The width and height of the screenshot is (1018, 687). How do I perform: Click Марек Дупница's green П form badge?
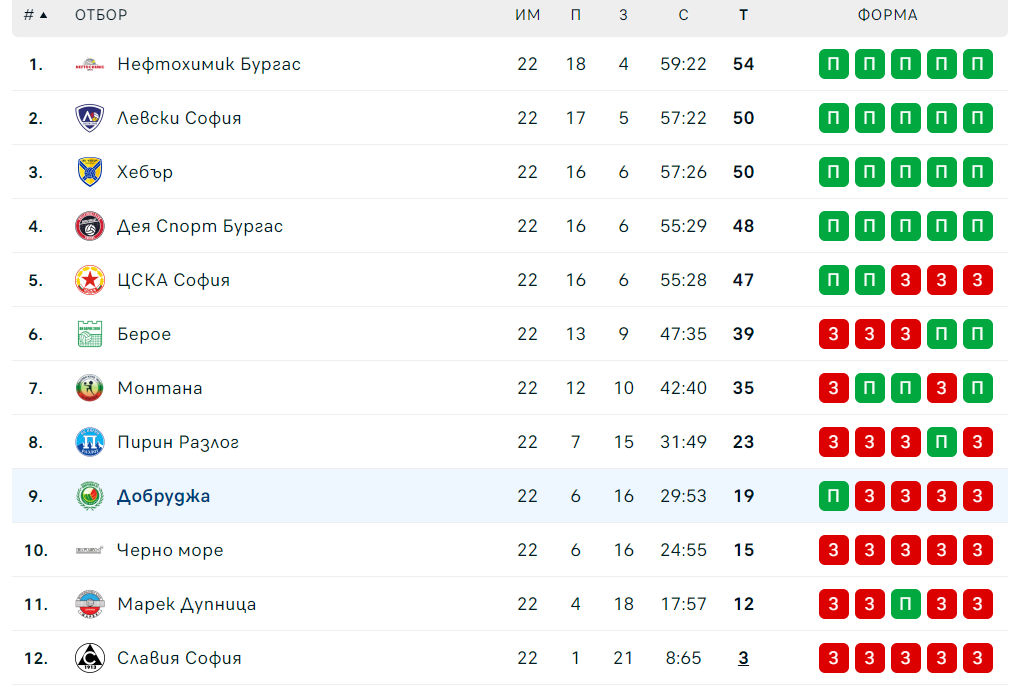pos(906,604)
